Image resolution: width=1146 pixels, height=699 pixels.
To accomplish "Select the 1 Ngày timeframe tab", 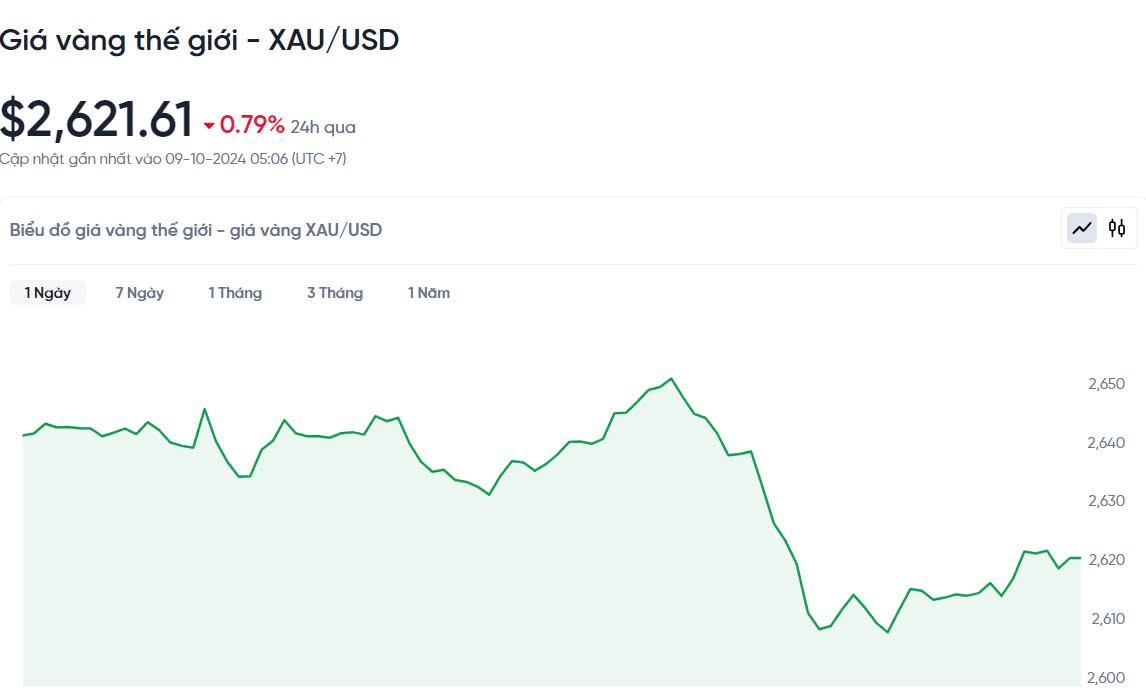I will (48, 293).
